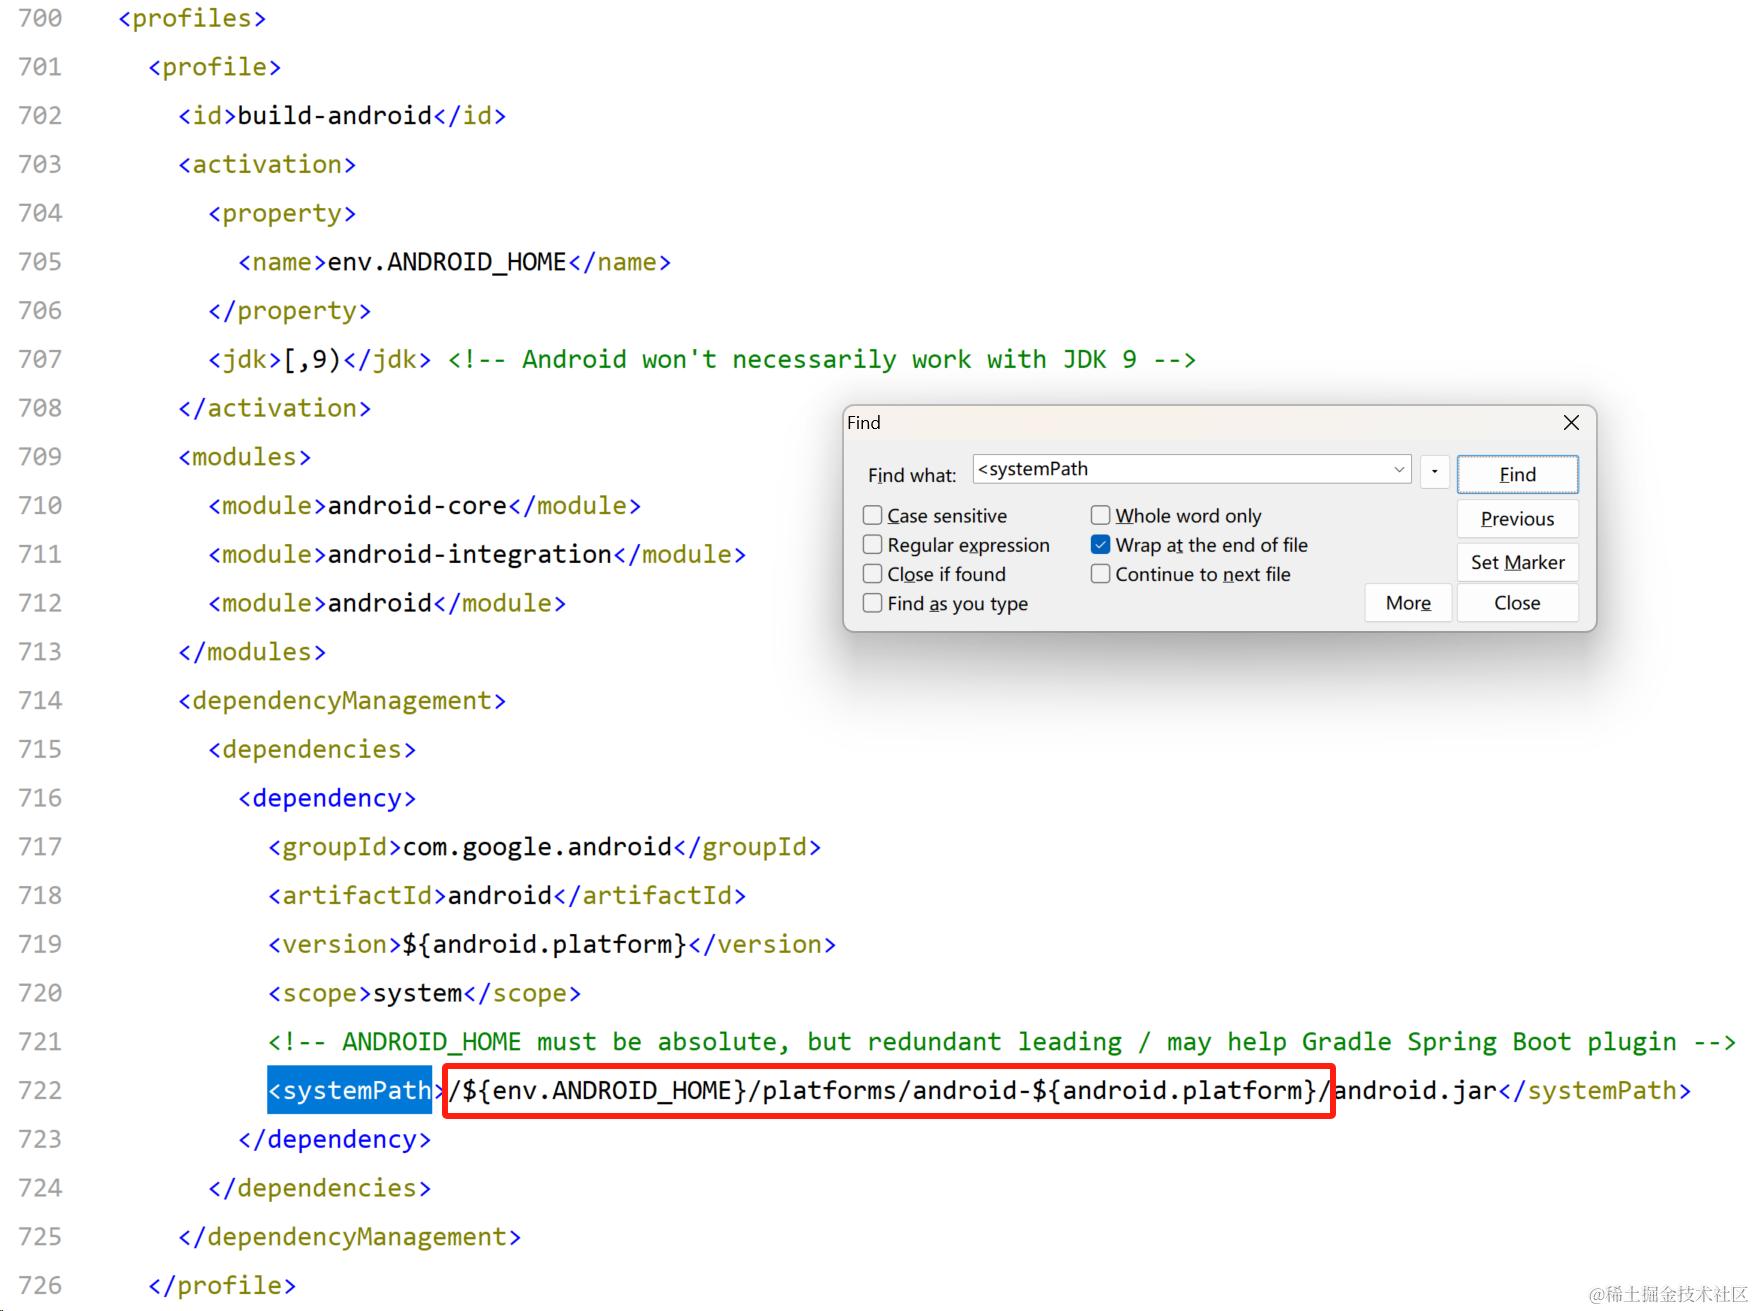Click the text build-android on line 702
1755x1311 pixels.
point(335,115)
